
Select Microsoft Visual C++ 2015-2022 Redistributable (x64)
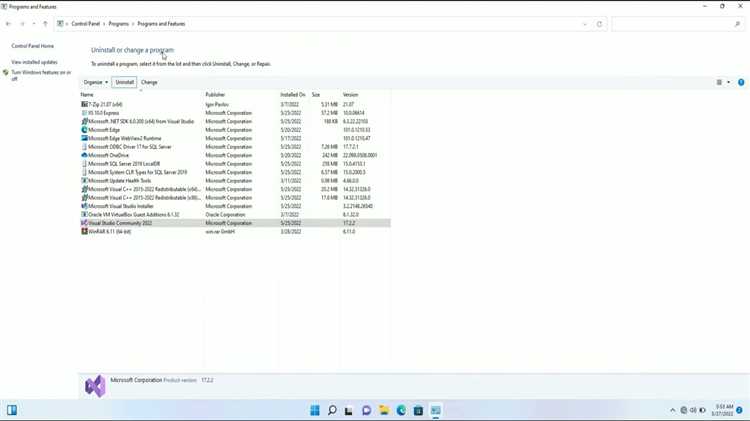(235, 189)
